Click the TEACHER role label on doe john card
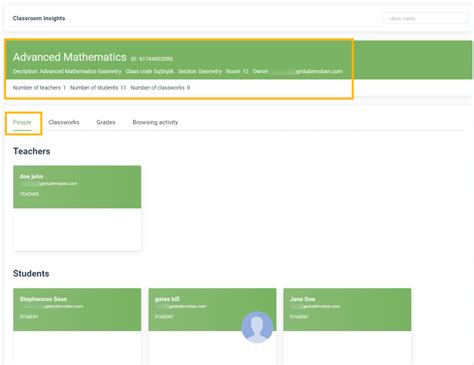 point(29,194)
